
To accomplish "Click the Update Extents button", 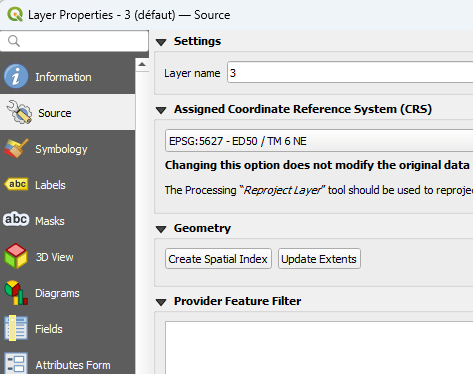I will 319,259.
